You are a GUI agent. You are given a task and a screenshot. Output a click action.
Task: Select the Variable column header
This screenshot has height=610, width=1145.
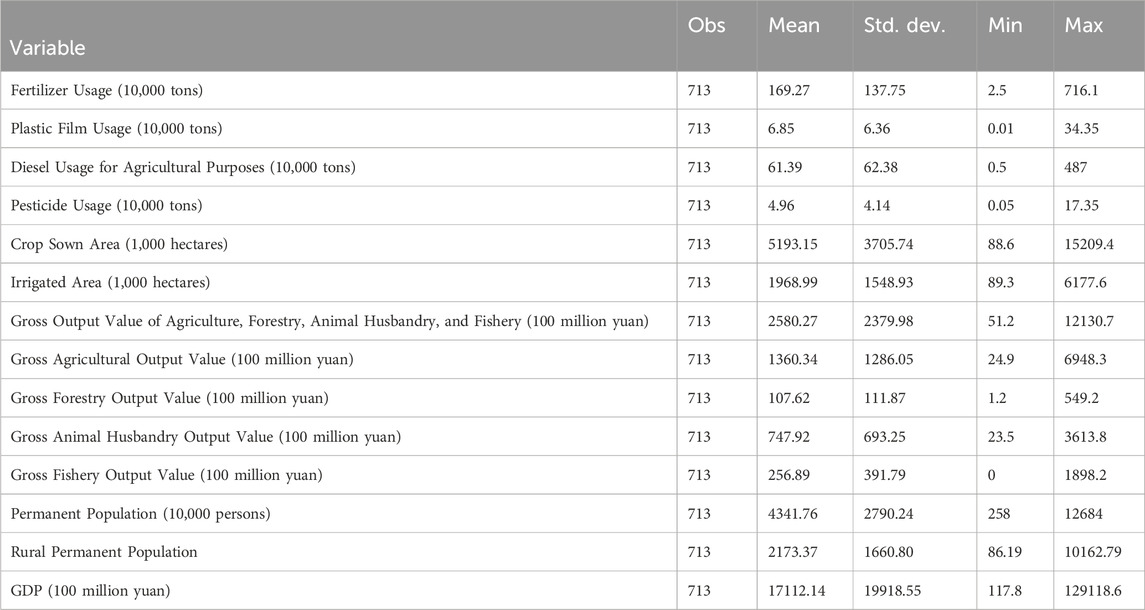click(47, 48)
